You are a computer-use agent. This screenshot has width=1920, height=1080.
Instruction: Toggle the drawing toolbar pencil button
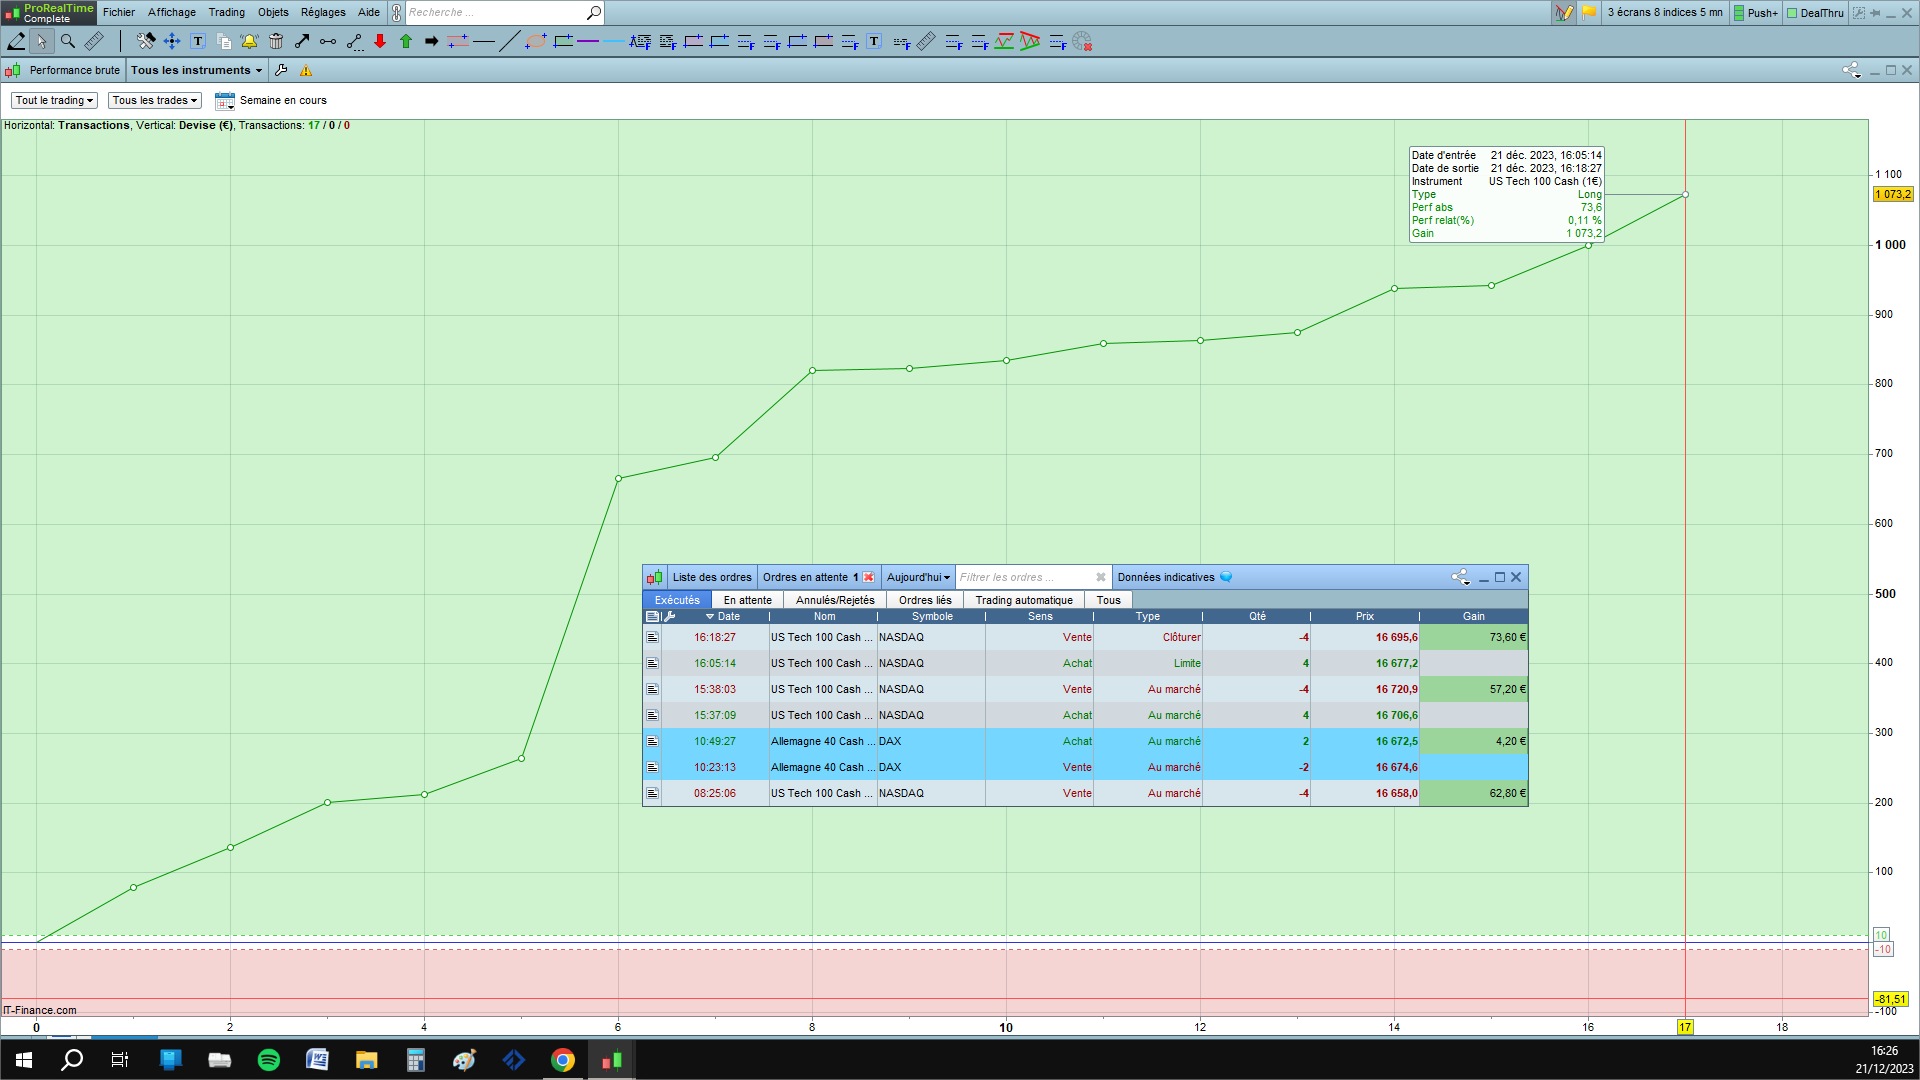[x=1563, y=13]
